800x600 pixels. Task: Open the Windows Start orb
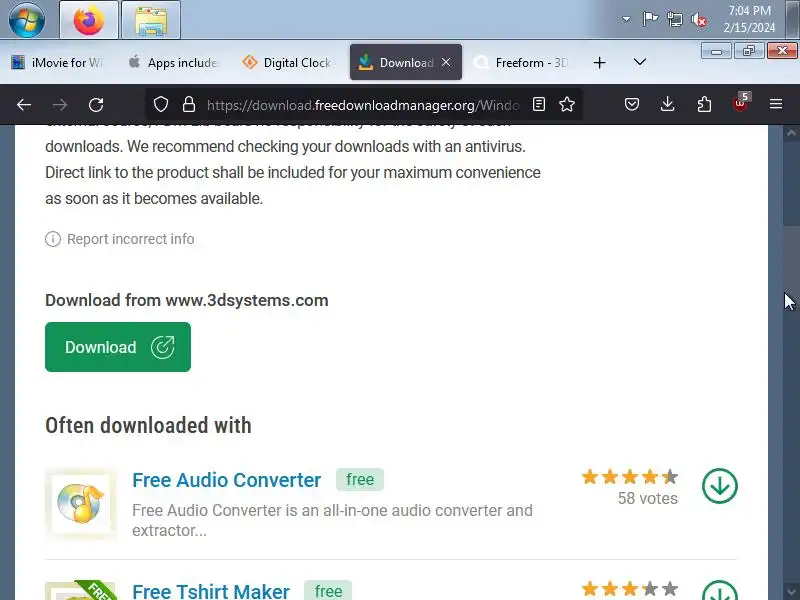coord(27,20)
